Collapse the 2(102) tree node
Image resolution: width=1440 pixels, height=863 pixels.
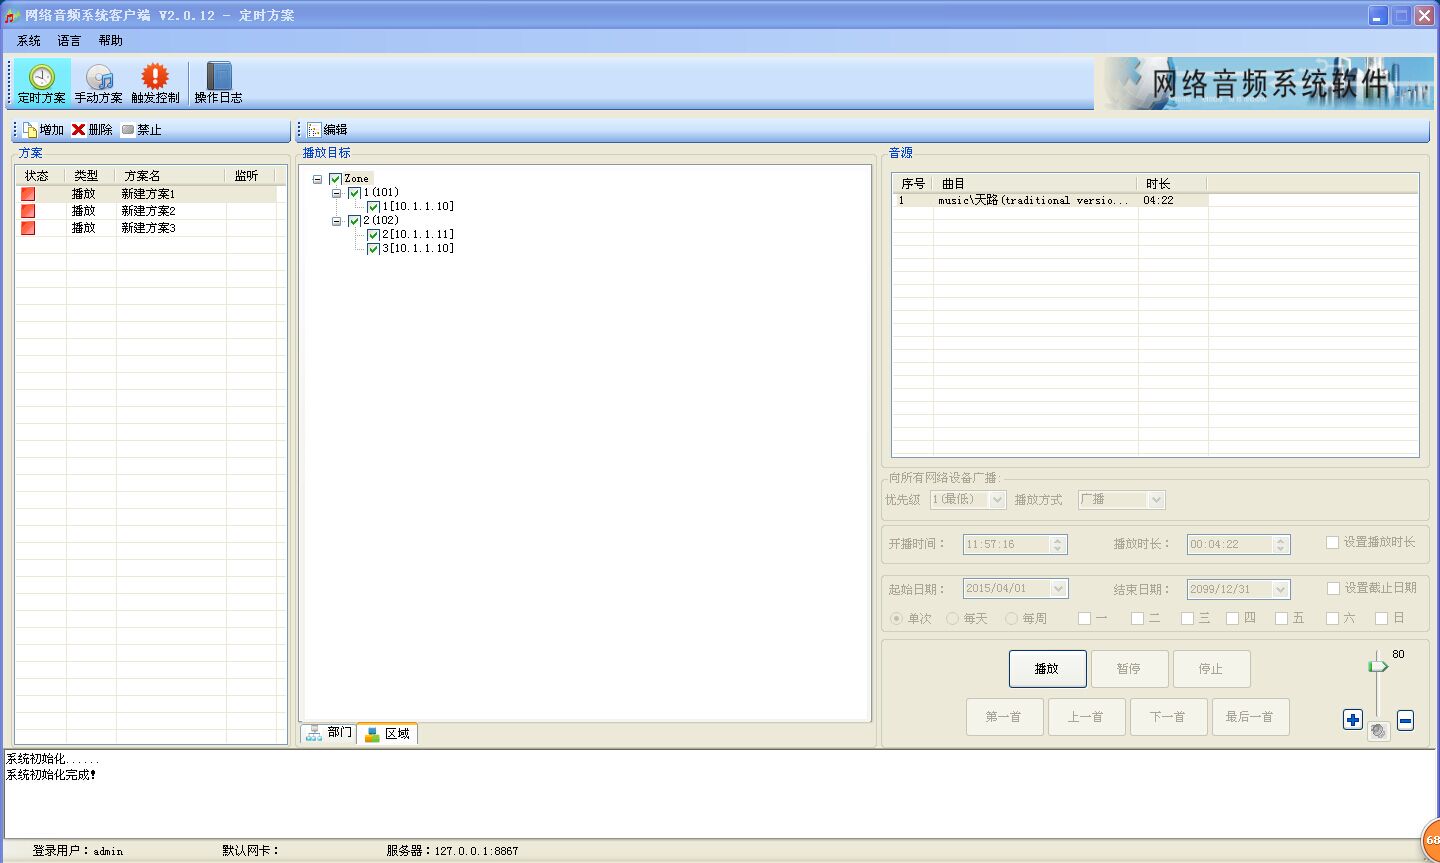pos(337,221)
